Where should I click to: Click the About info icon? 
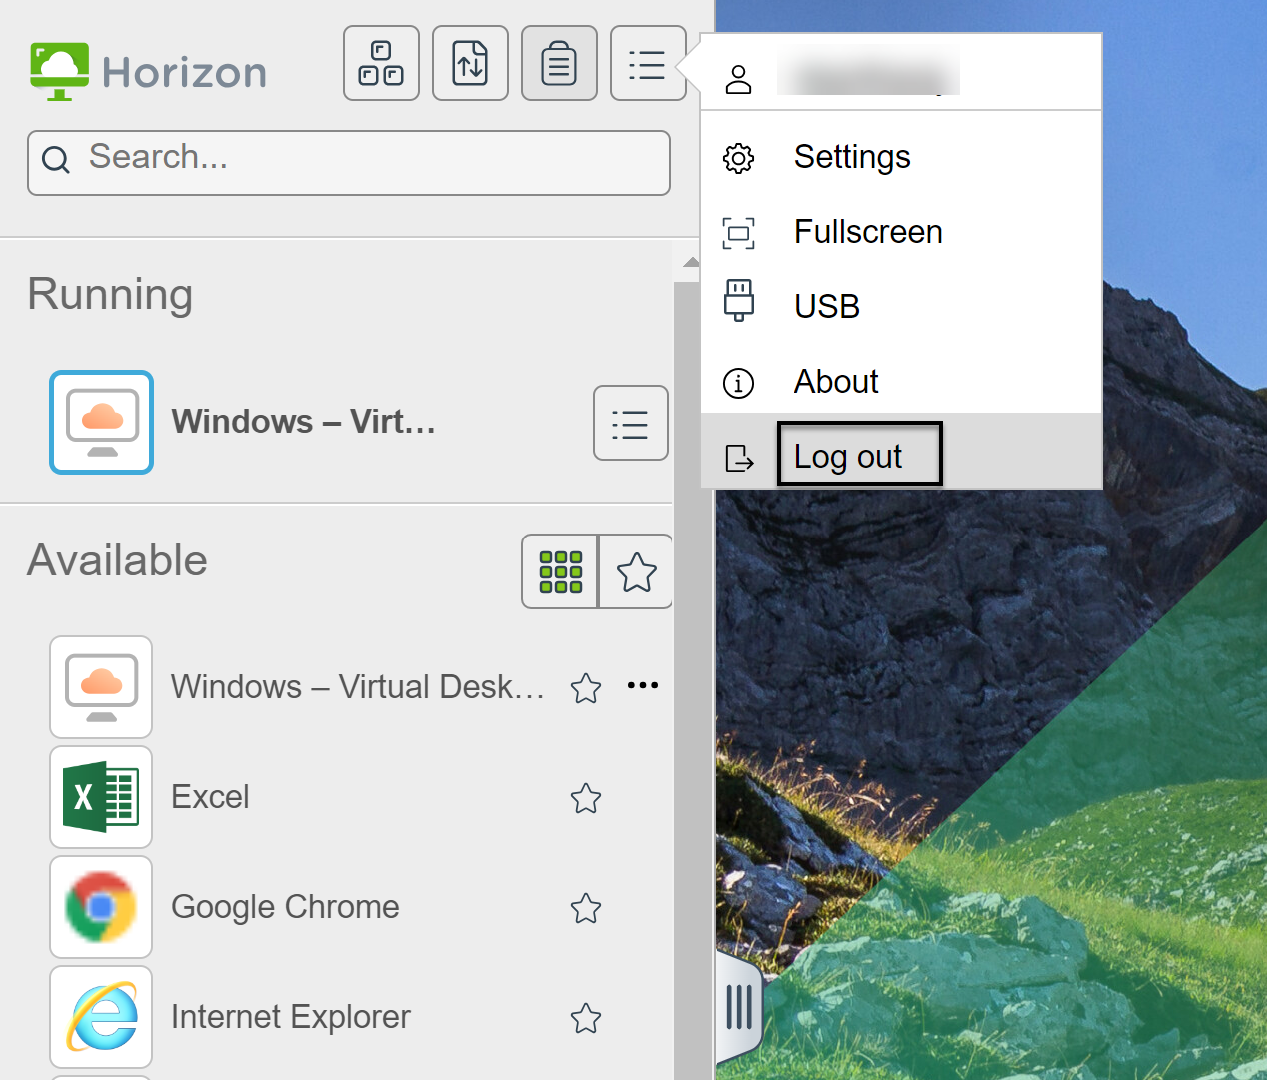pyautogui.click(x=738, y=383)
